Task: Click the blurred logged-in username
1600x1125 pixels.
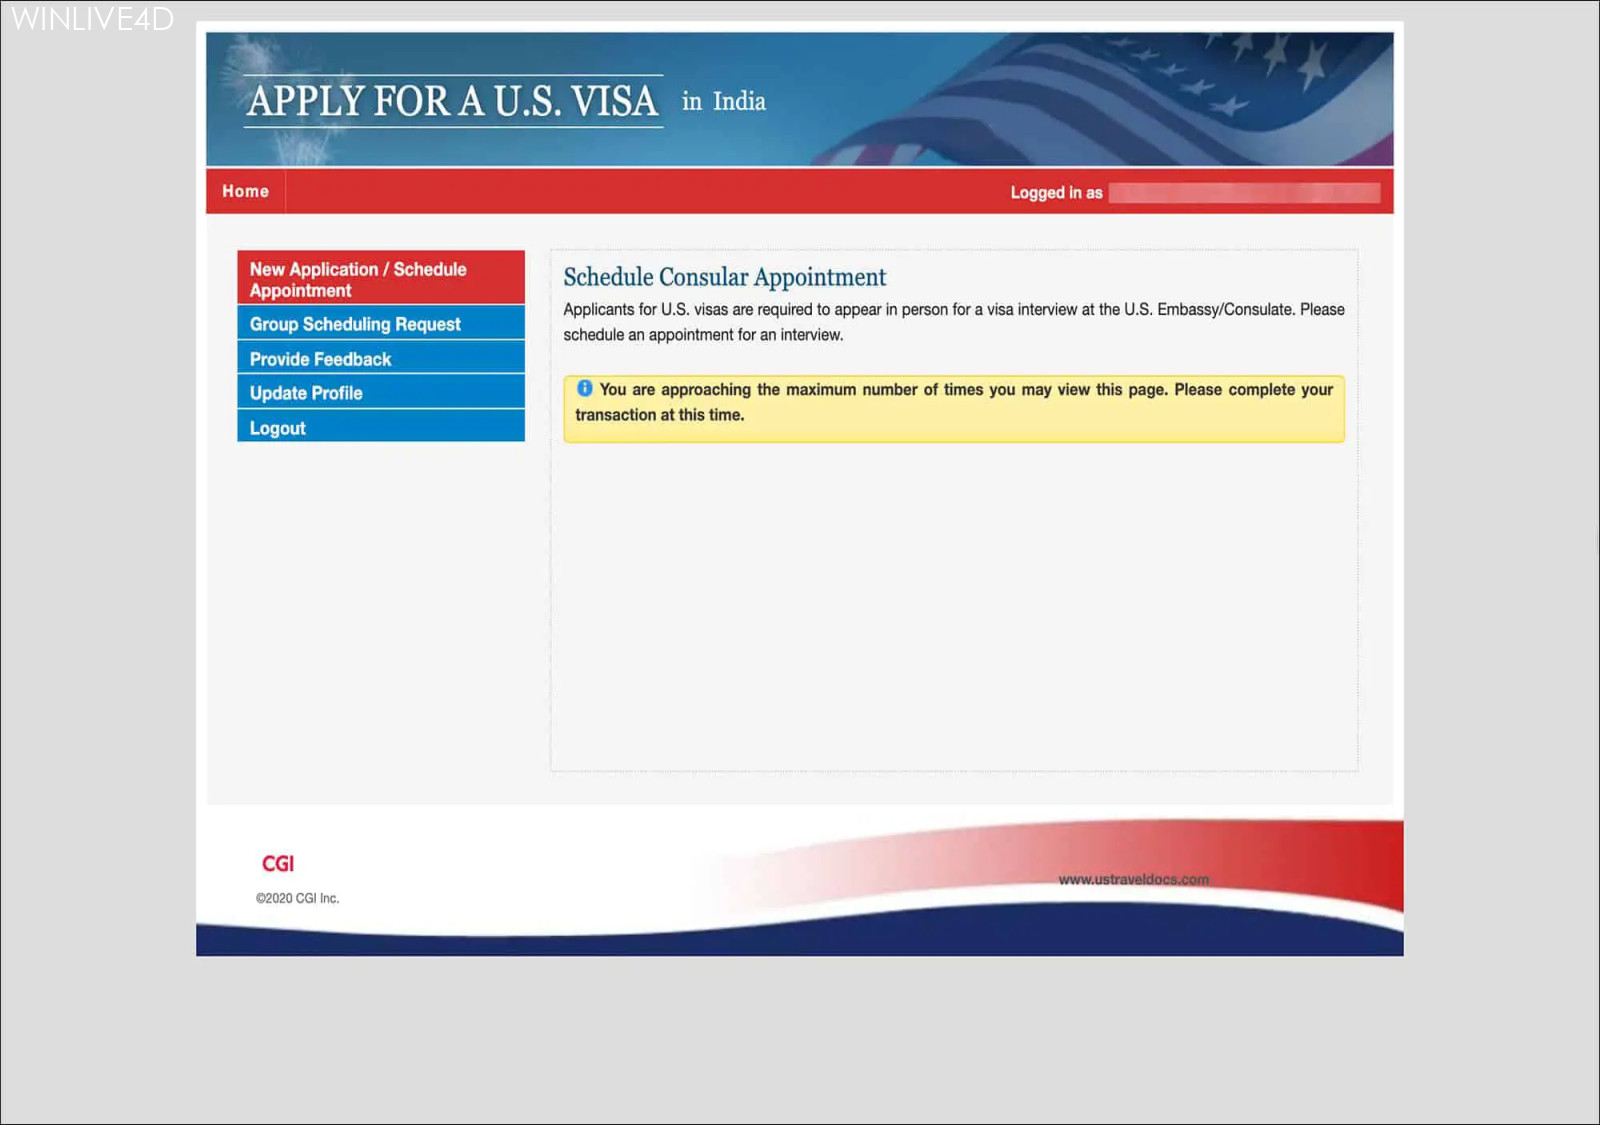Action: tap(1244, 193)
